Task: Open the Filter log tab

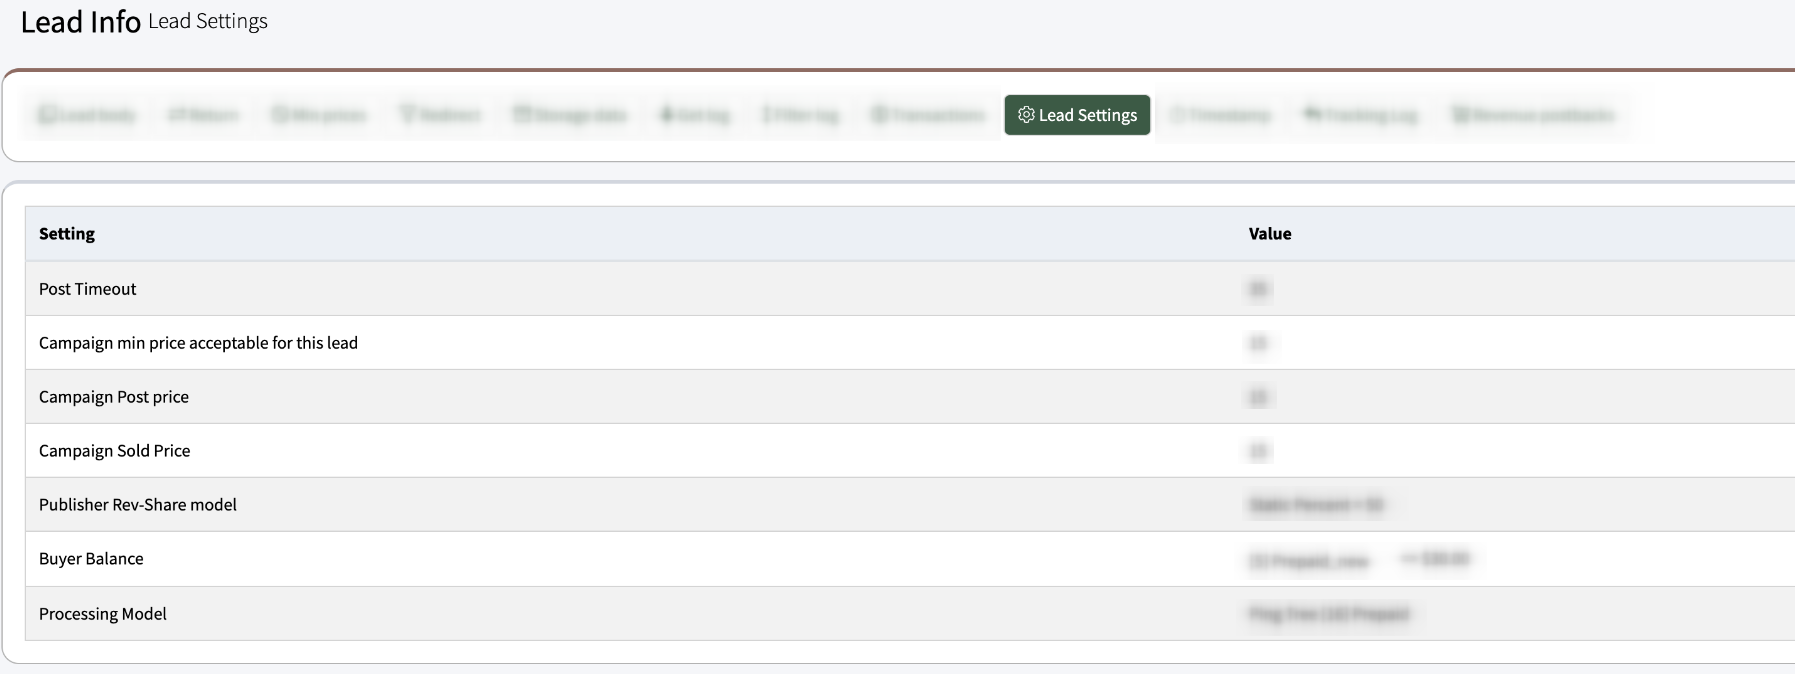Action: point(800,115)
